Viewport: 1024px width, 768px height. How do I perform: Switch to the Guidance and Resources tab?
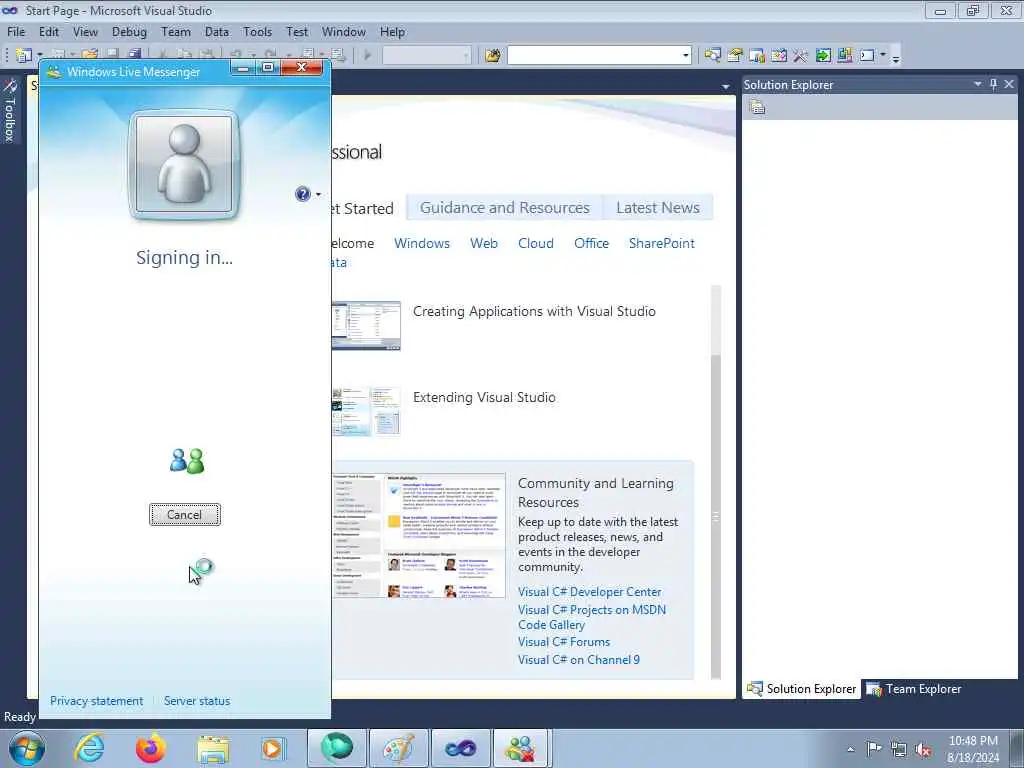click(504, 208)
